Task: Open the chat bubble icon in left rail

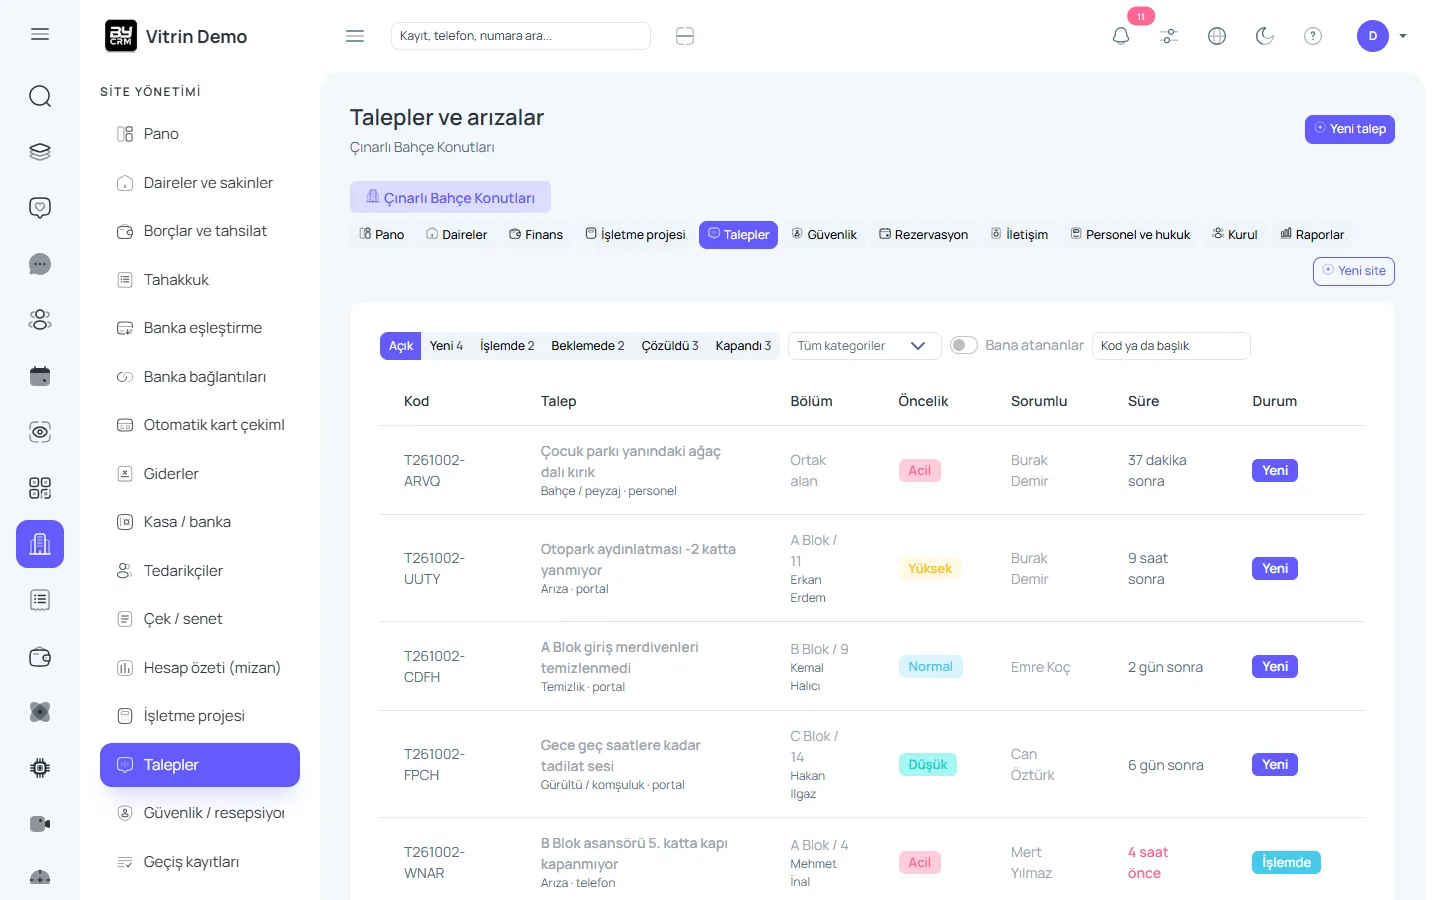Action: click(x=40, y=264)
